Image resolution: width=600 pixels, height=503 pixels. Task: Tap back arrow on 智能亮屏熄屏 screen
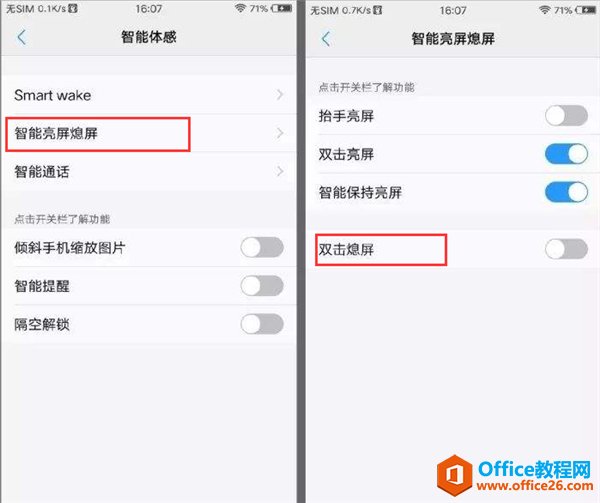[326, 39]
